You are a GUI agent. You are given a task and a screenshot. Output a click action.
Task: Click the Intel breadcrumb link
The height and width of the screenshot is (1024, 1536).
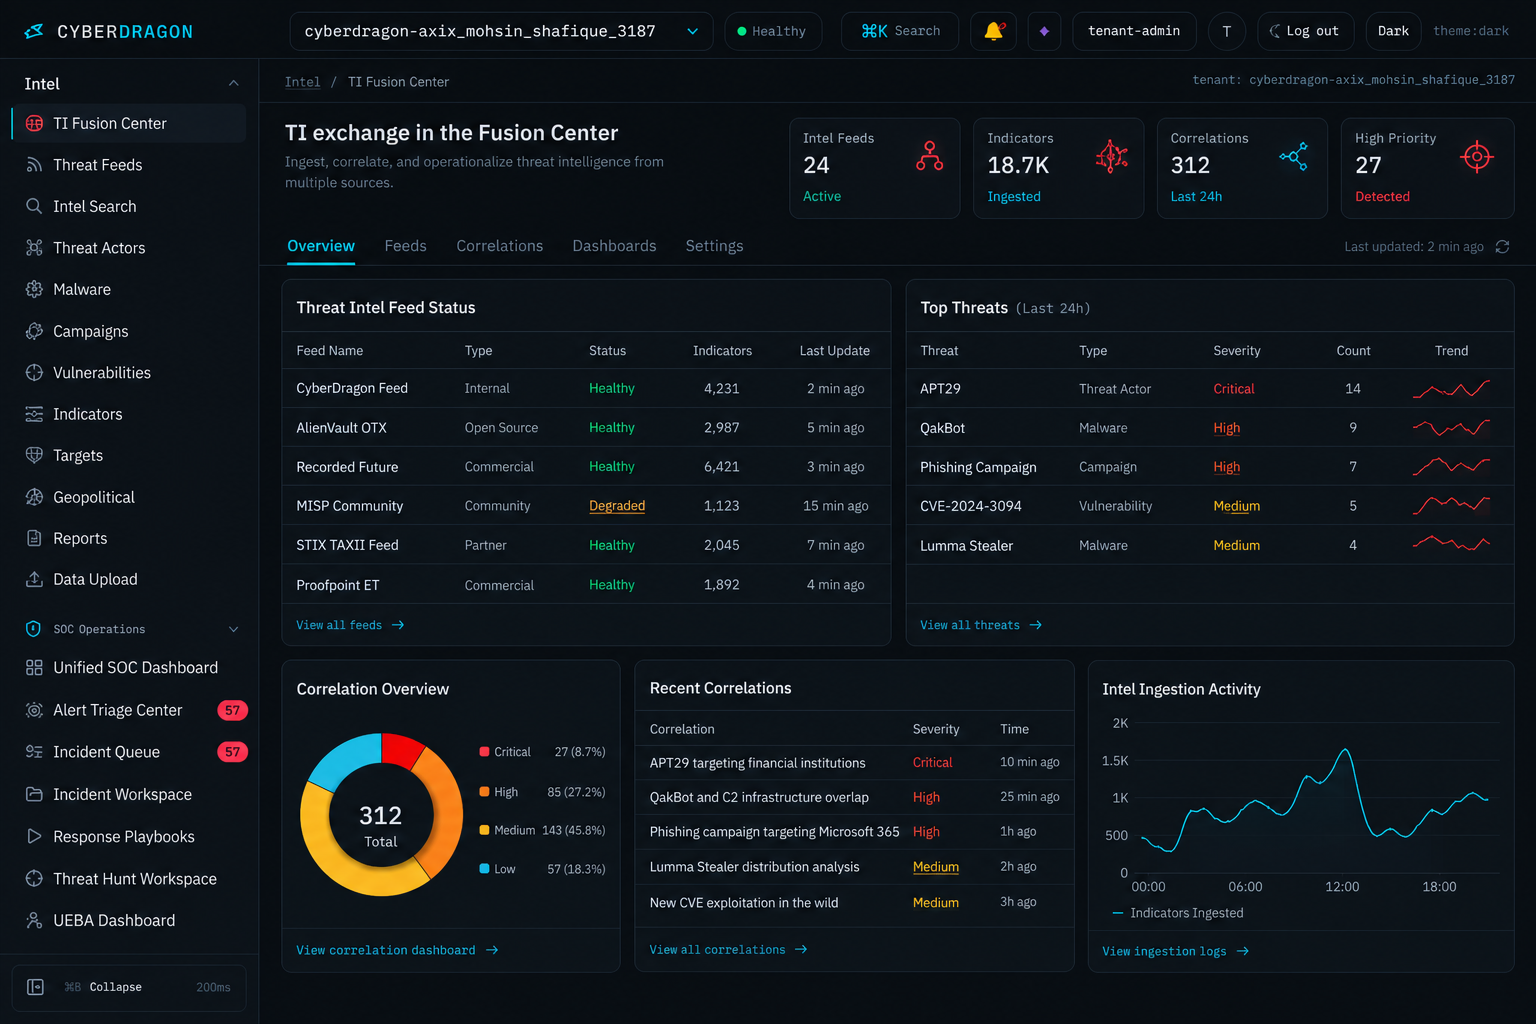pyautogui.click(x=302, y=82)
